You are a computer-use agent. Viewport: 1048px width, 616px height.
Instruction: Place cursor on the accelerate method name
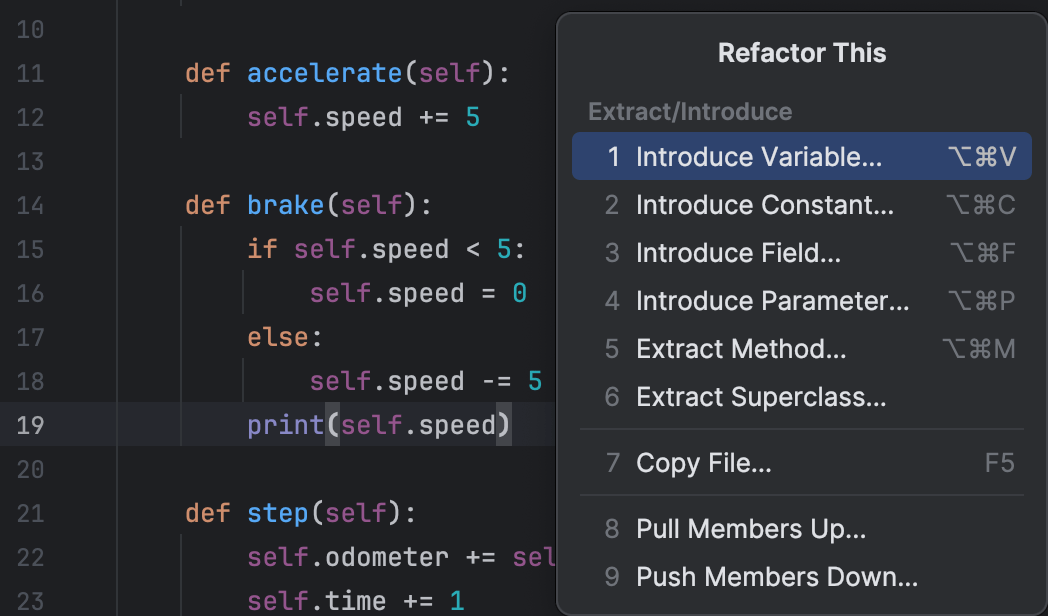(x=324, y=74)
